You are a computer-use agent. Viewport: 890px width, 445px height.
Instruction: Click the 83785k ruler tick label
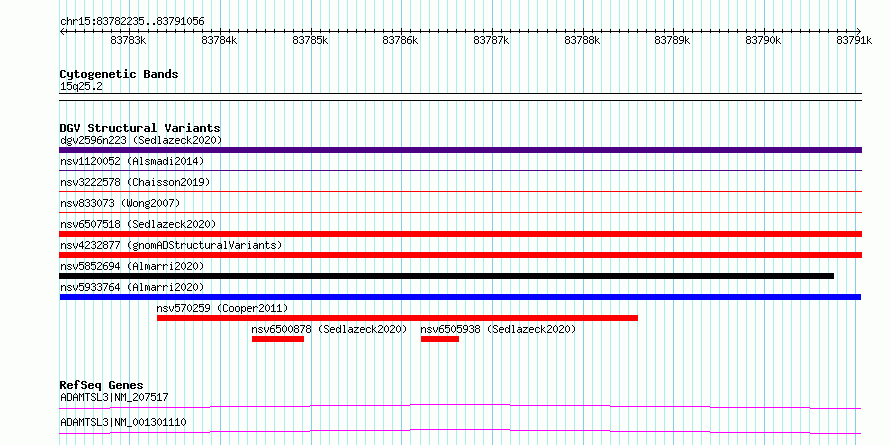[310, 40]
